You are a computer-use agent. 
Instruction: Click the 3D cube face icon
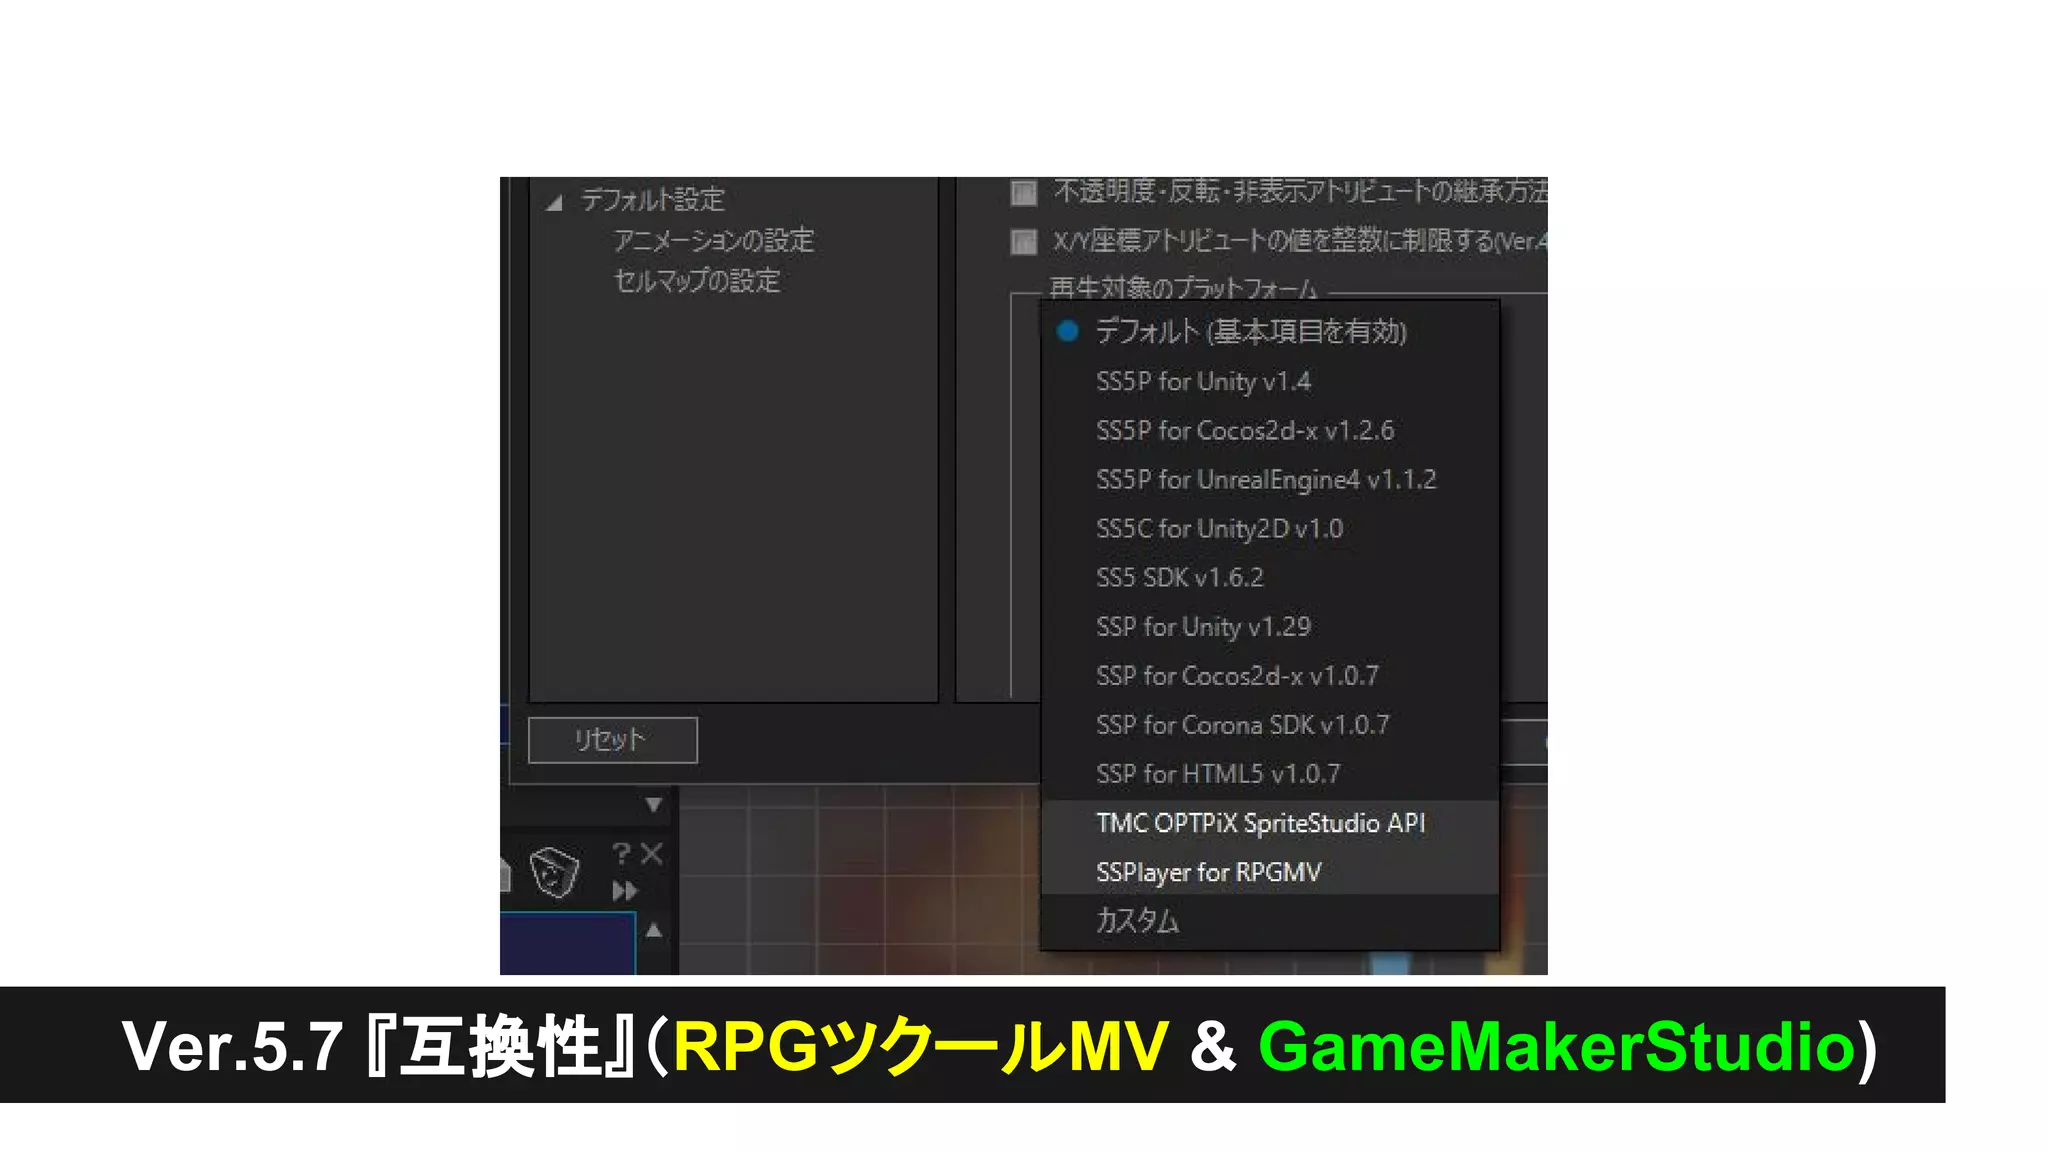[554, 872]
